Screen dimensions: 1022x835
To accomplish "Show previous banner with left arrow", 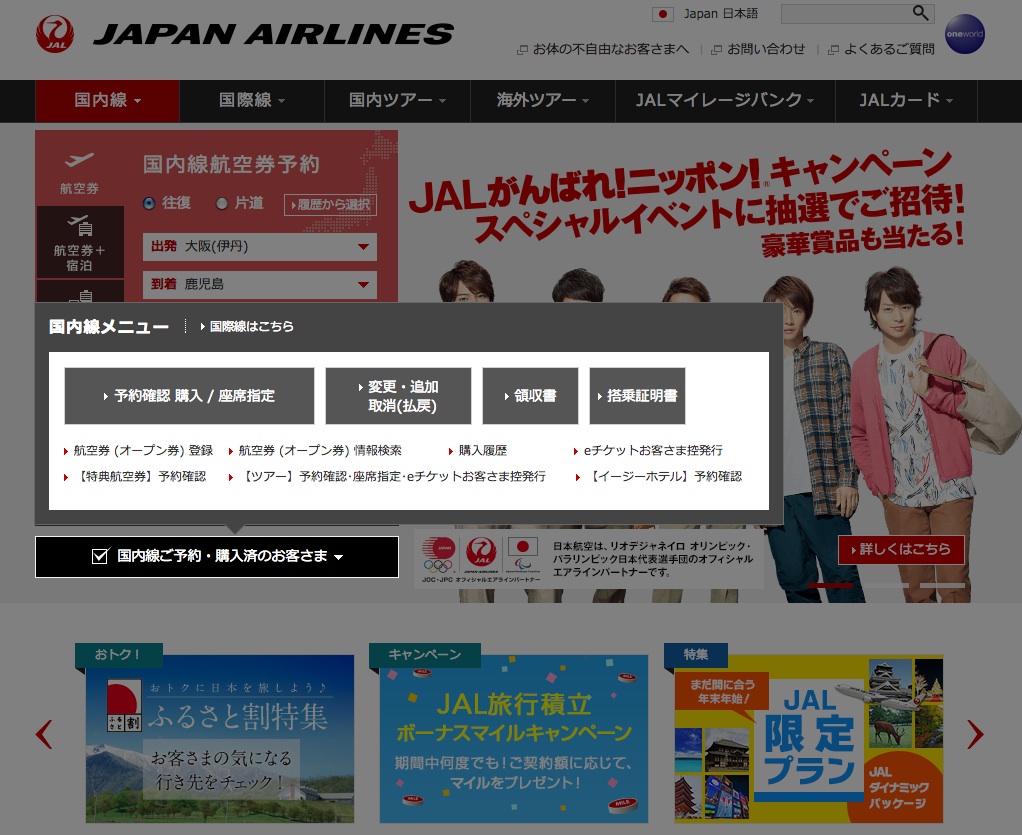I will pyautogui.click(x=44, y=735).
